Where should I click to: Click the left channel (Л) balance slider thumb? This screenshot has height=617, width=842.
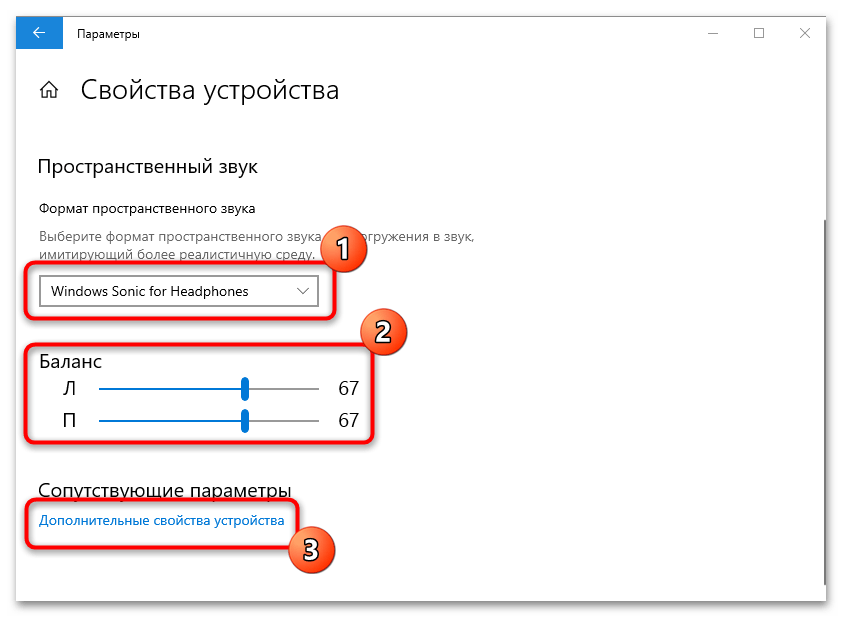tap(244, 389)
